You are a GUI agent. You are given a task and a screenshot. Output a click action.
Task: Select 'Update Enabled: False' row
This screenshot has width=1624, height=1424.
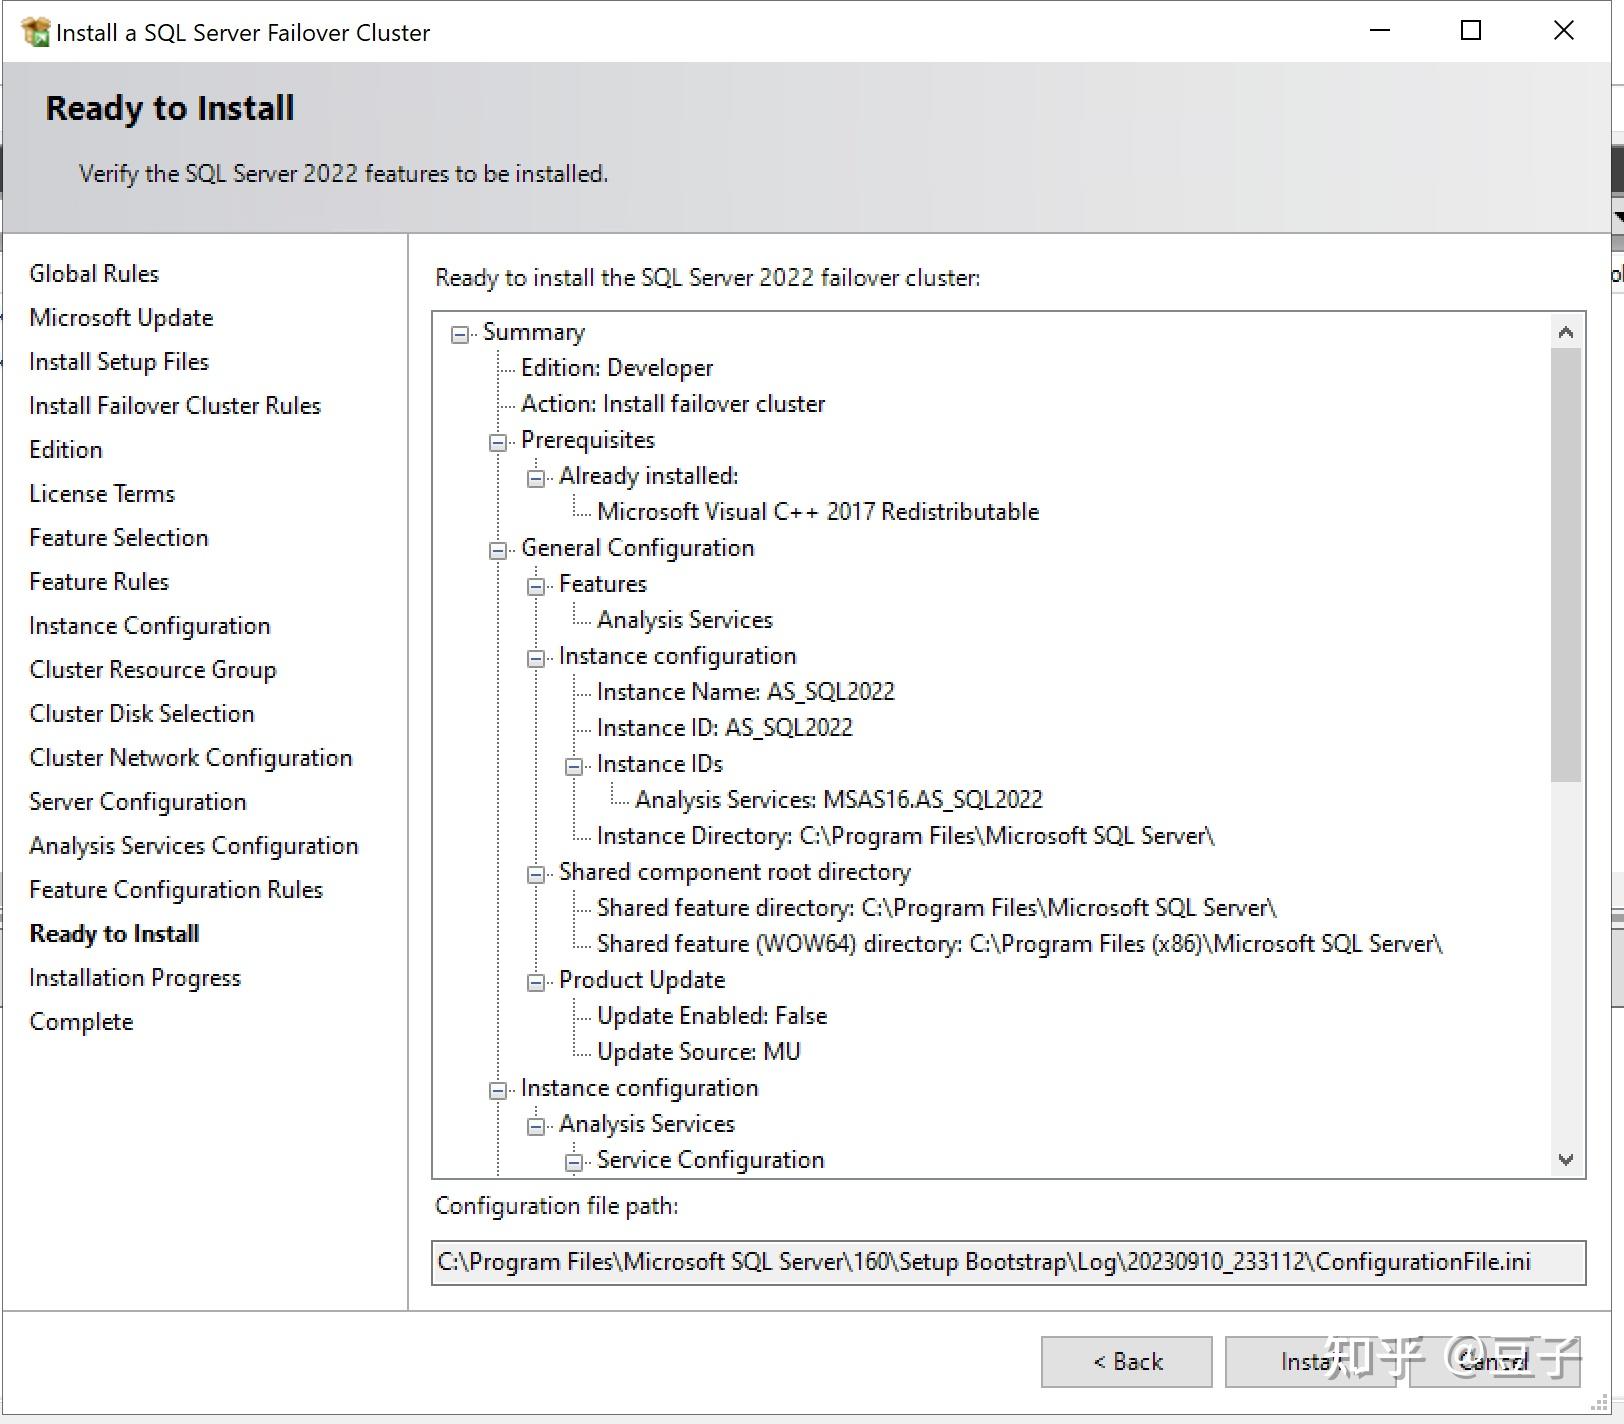click(712, 1016)
